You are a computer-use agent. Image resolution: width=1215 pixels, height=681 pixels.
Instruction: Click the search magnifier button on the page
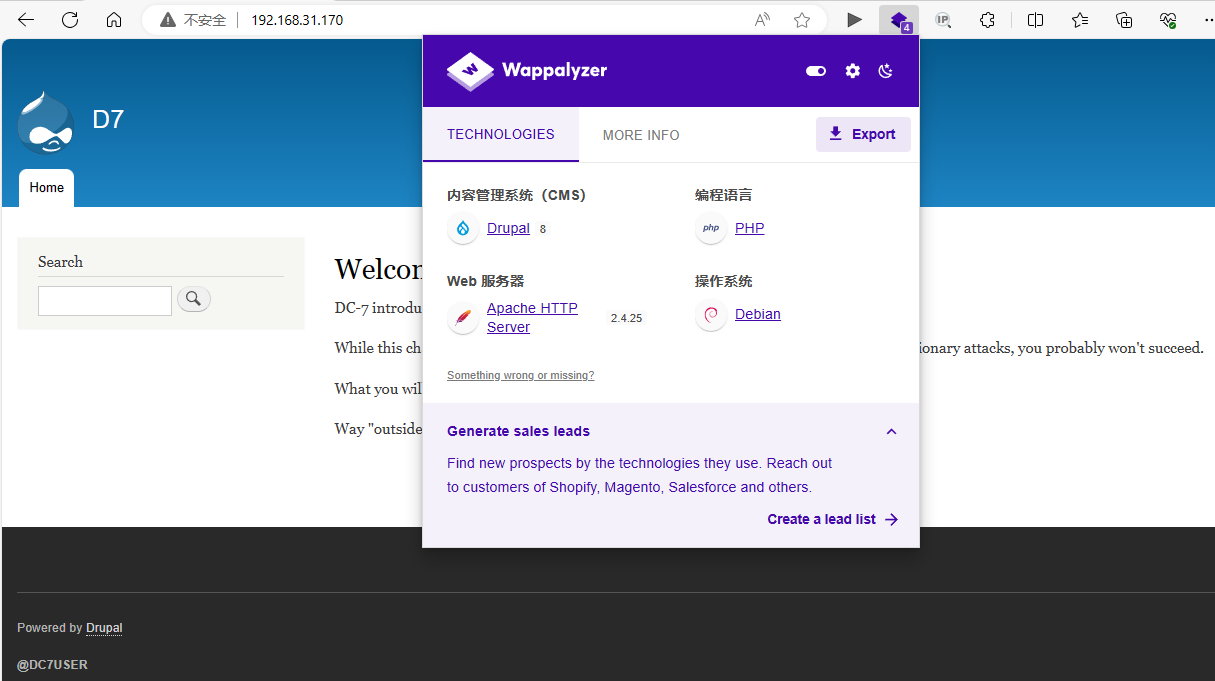pyautogui.click(x=194, y=298)
